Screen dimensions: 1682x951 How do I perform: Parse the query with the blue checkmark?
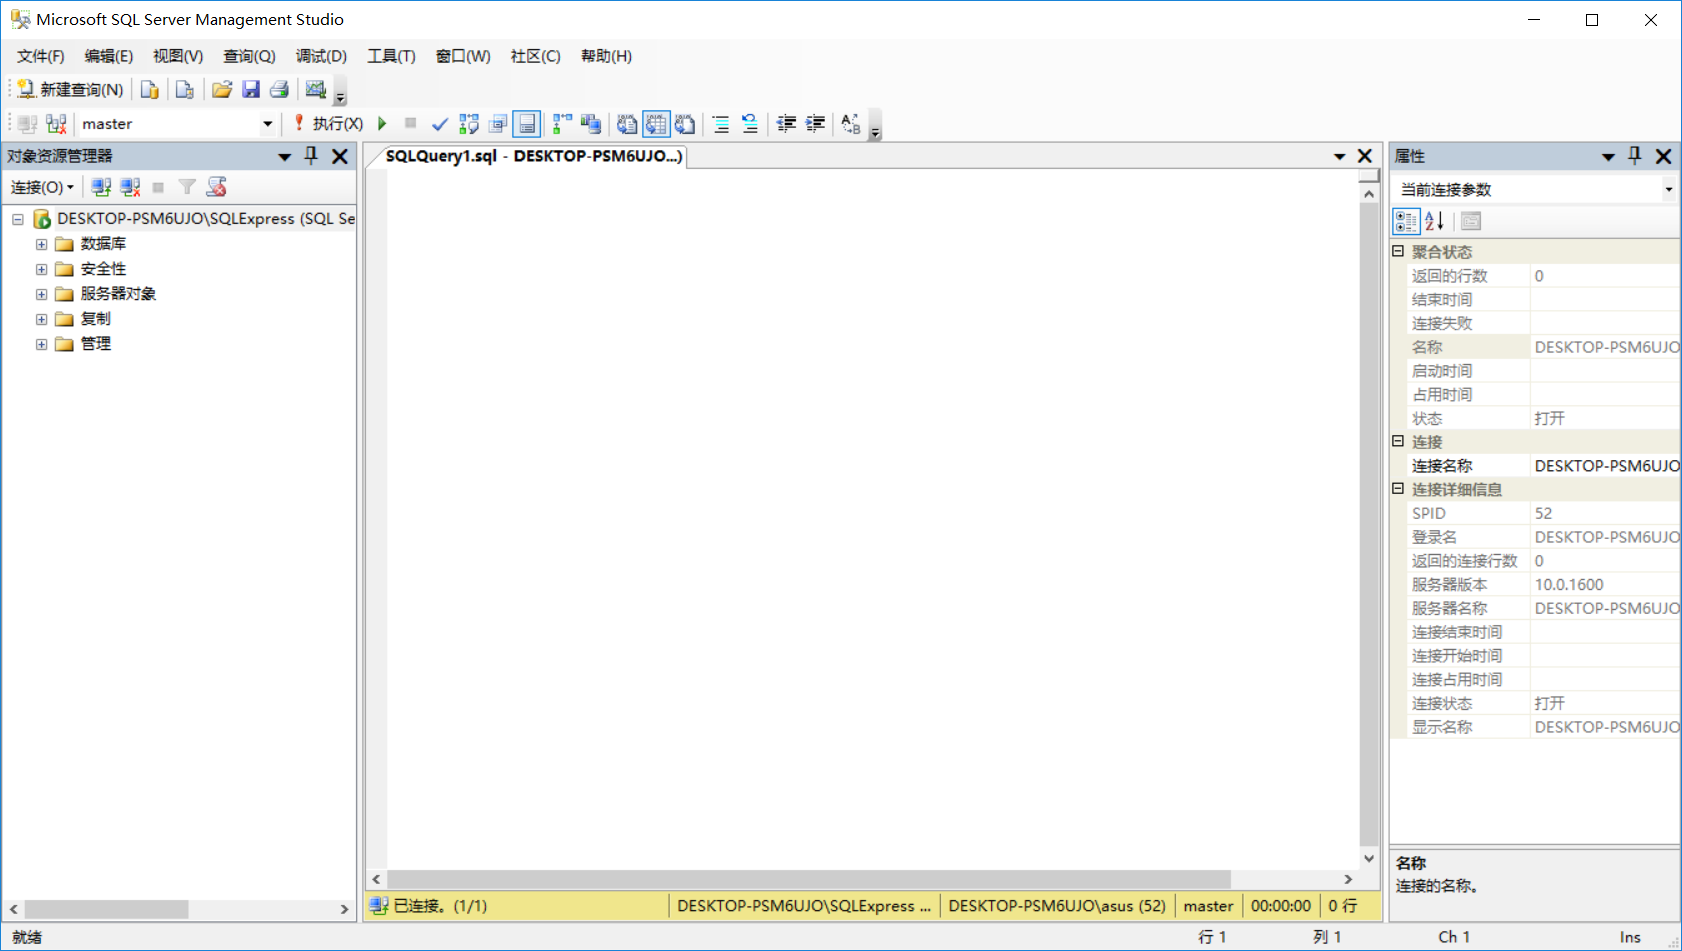pos(439,124)
